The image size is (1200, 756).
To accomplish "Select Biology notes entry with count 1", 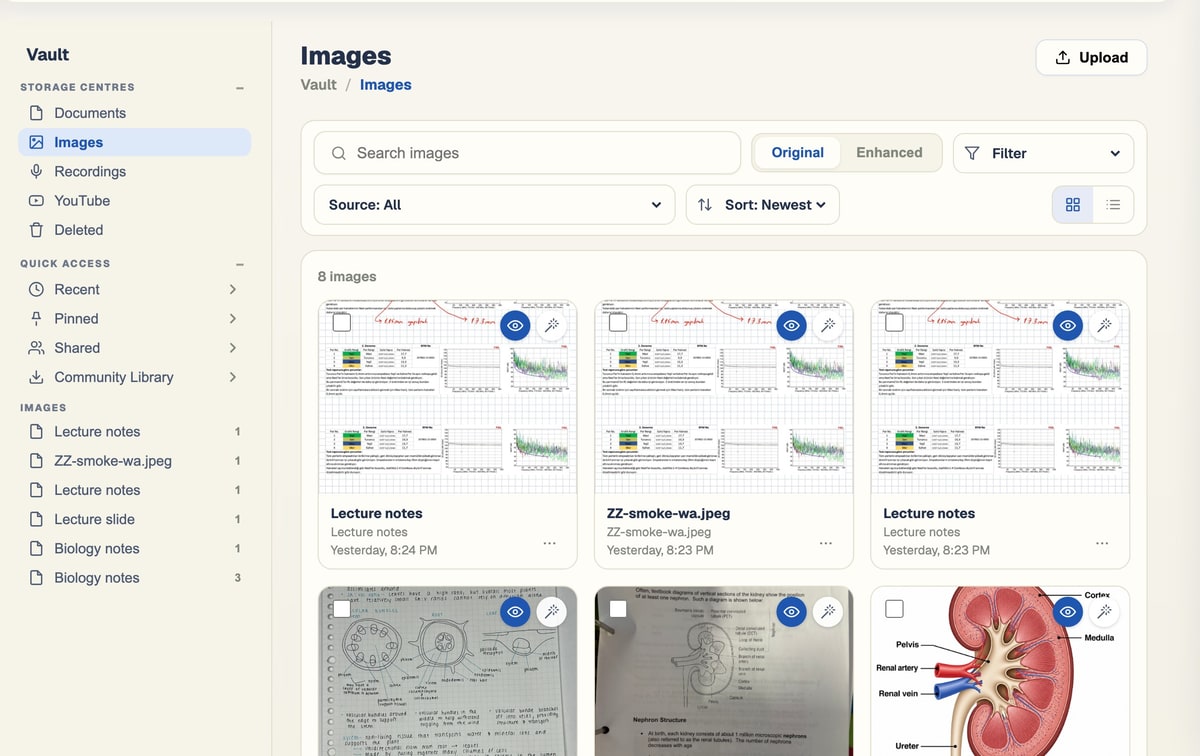I will pos(135,548).
